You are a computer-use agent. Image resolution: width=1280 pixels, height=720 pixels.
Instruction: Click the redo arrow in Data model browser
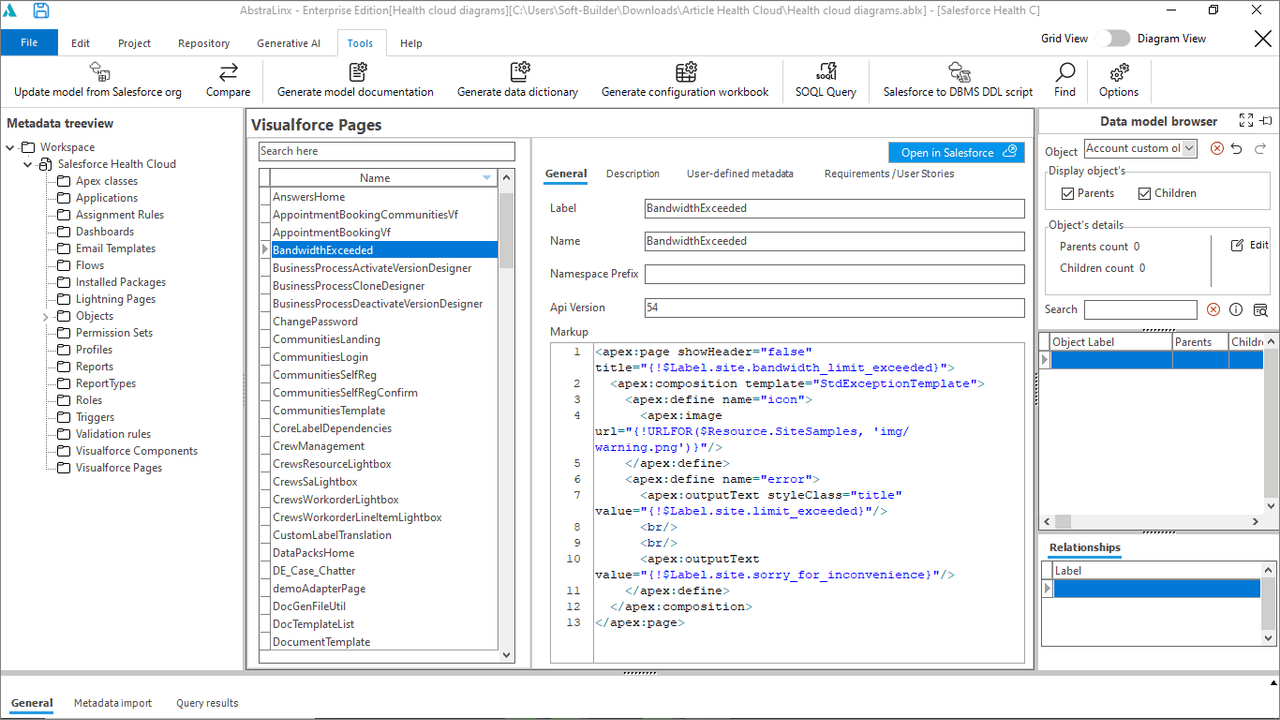pos(1260,149)
